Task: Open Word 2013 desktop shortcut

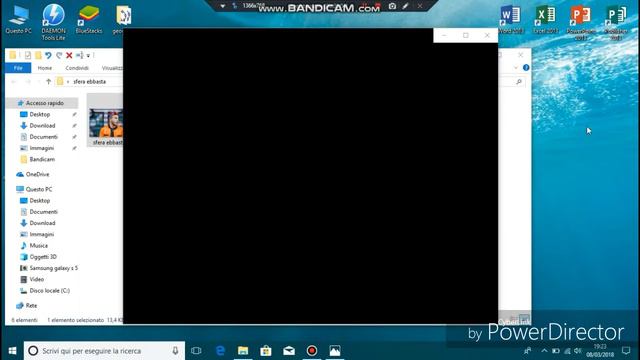Action: (510, 20)
